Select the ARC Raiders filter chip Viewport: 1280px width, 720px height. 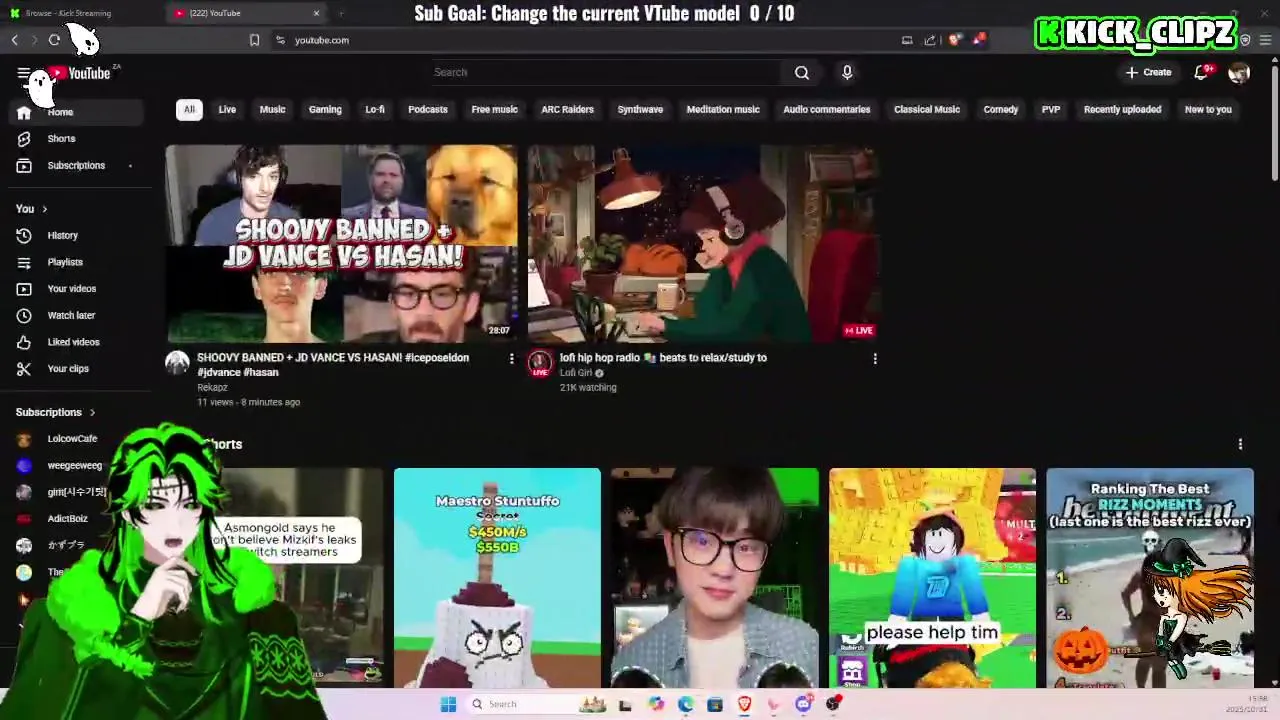[x=567, y=109]
